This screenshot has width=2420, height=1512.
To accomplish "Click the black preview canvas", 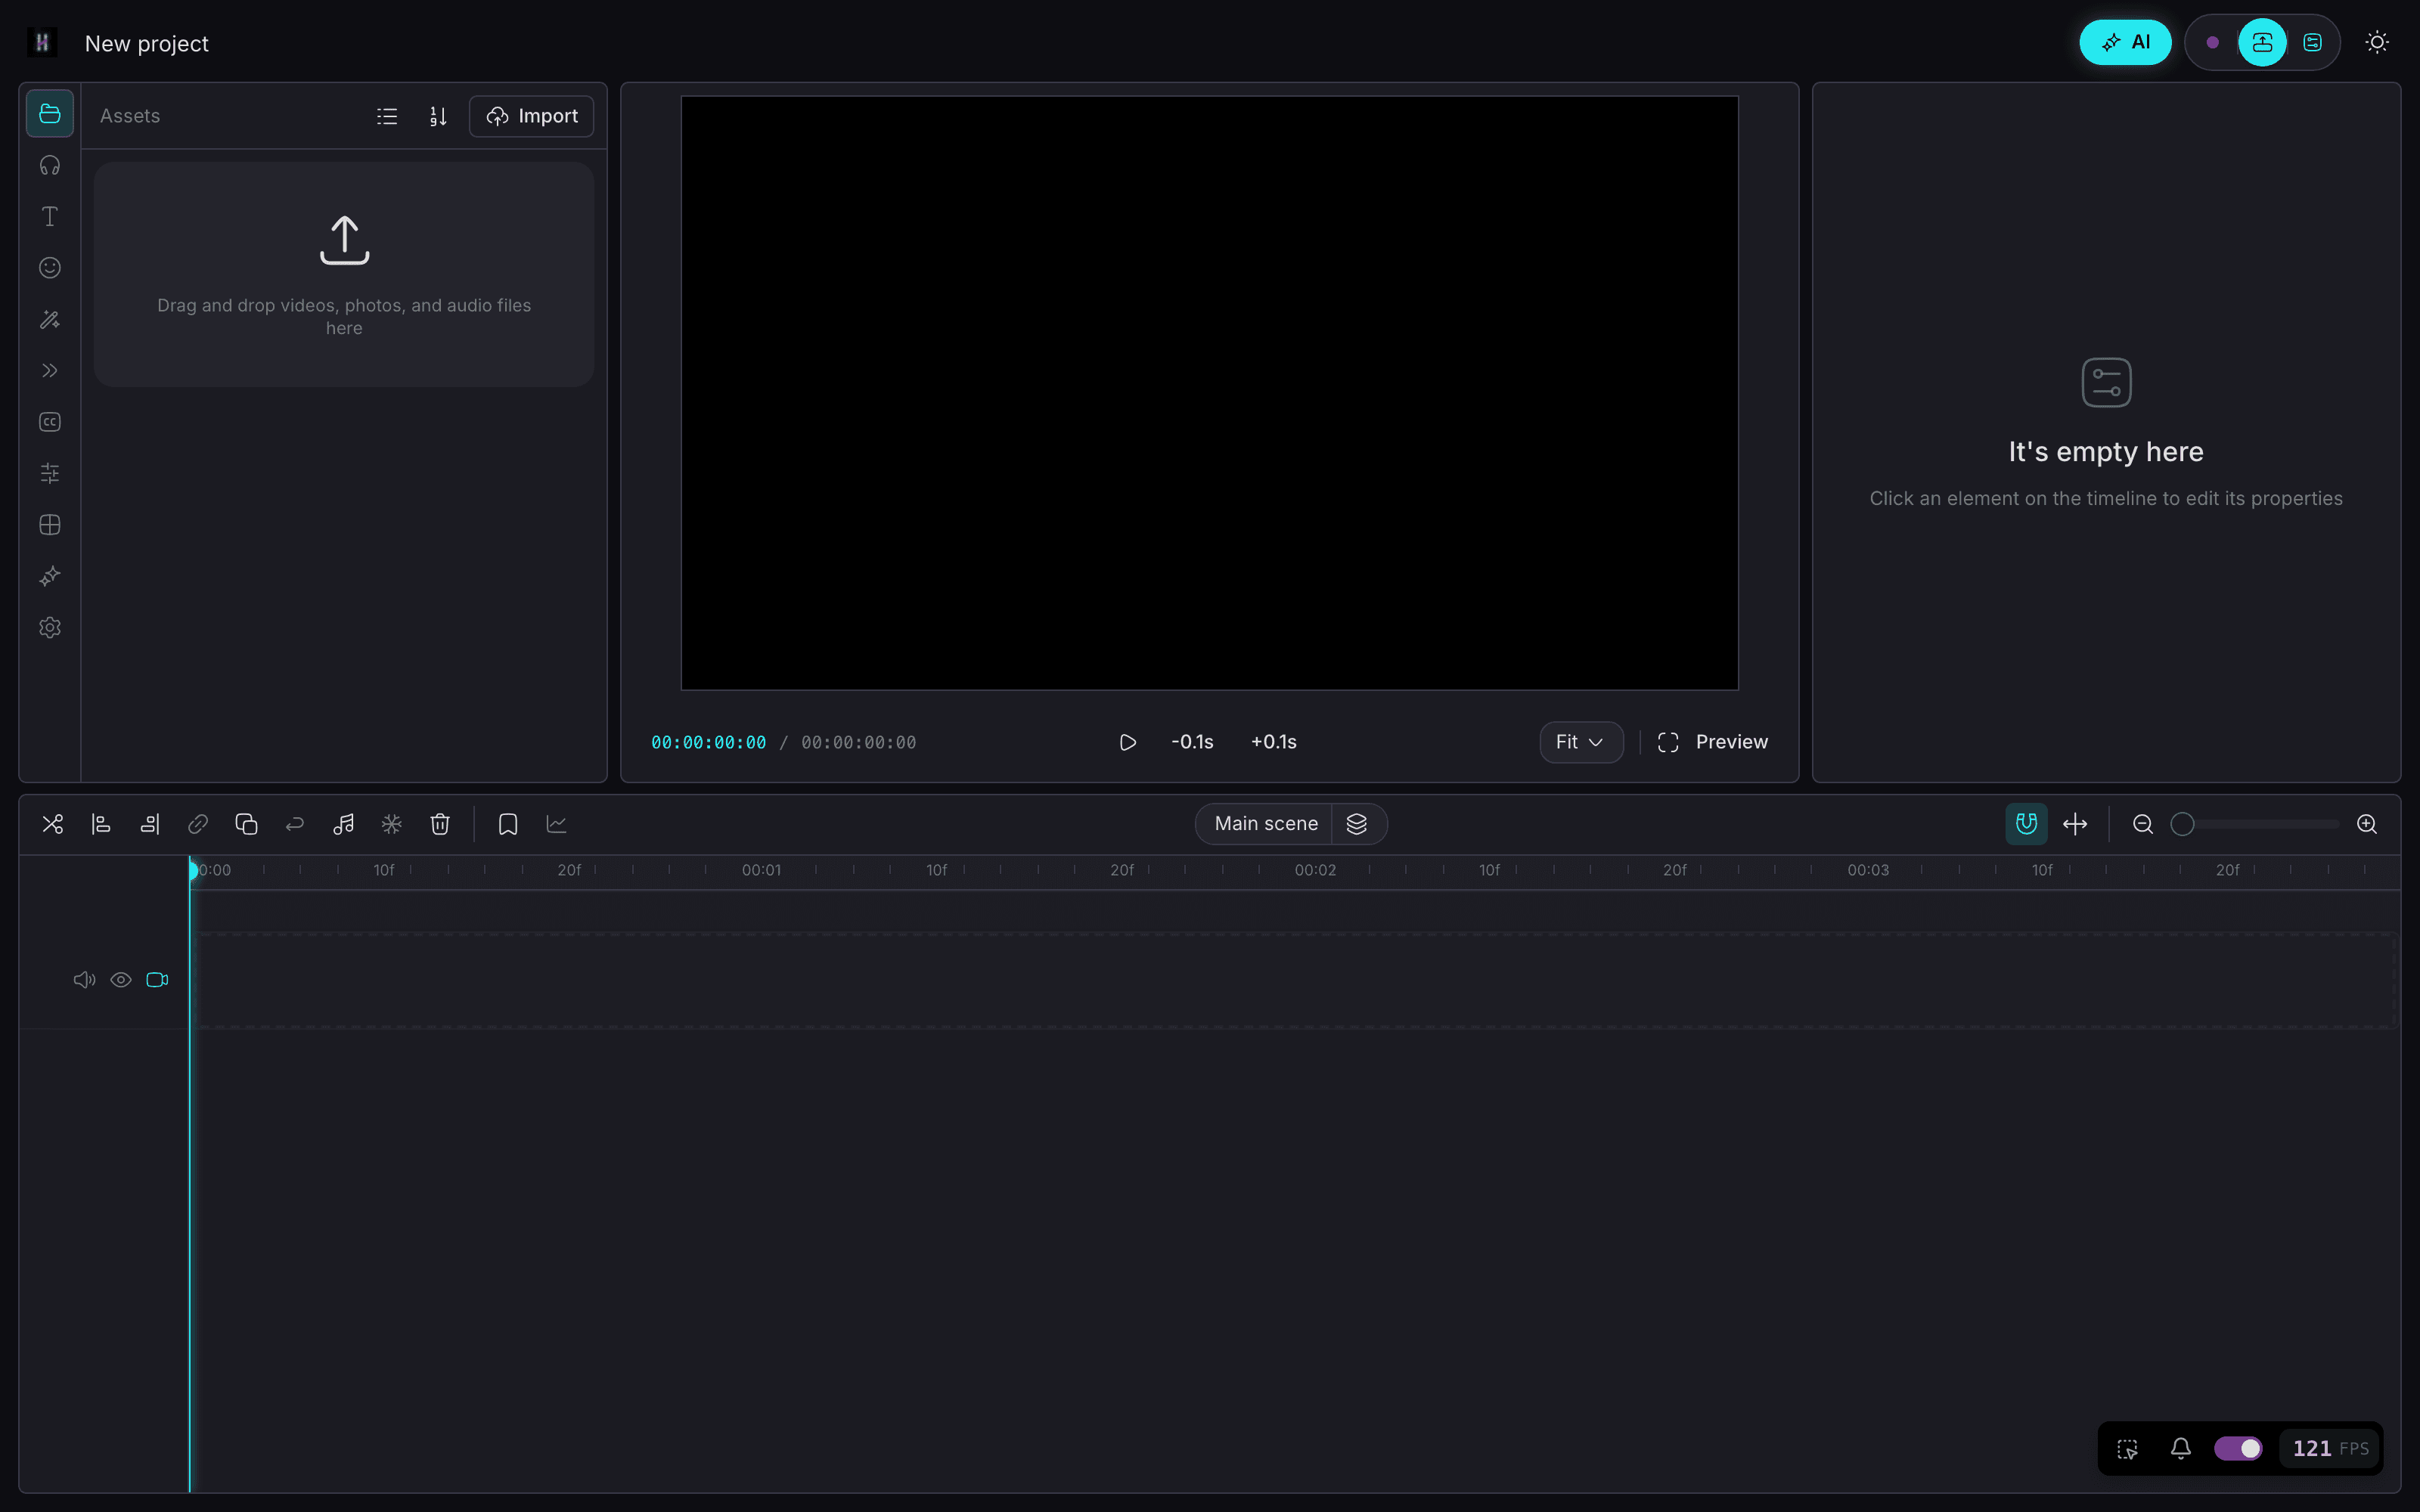I will (1209, 393).
